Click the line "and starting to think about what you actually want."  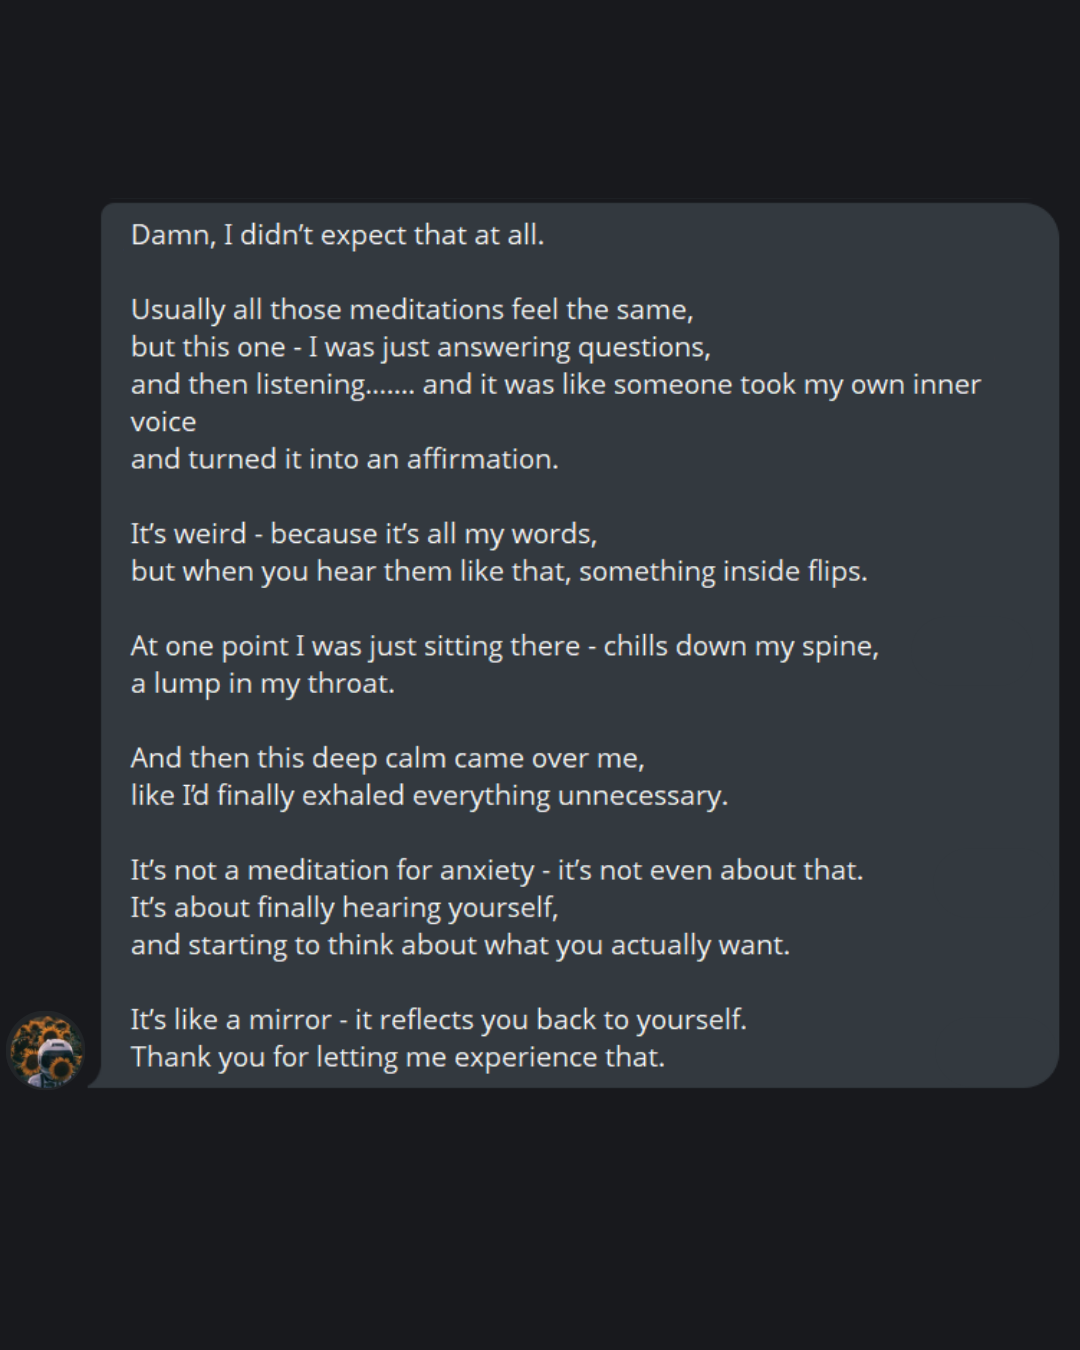460,945
